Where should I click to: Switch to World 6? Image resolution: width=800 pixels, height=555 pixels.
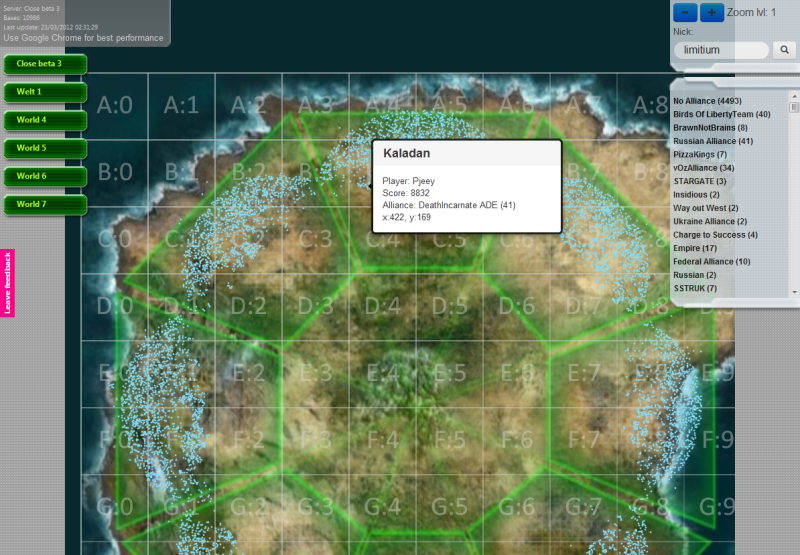point(45,176)
